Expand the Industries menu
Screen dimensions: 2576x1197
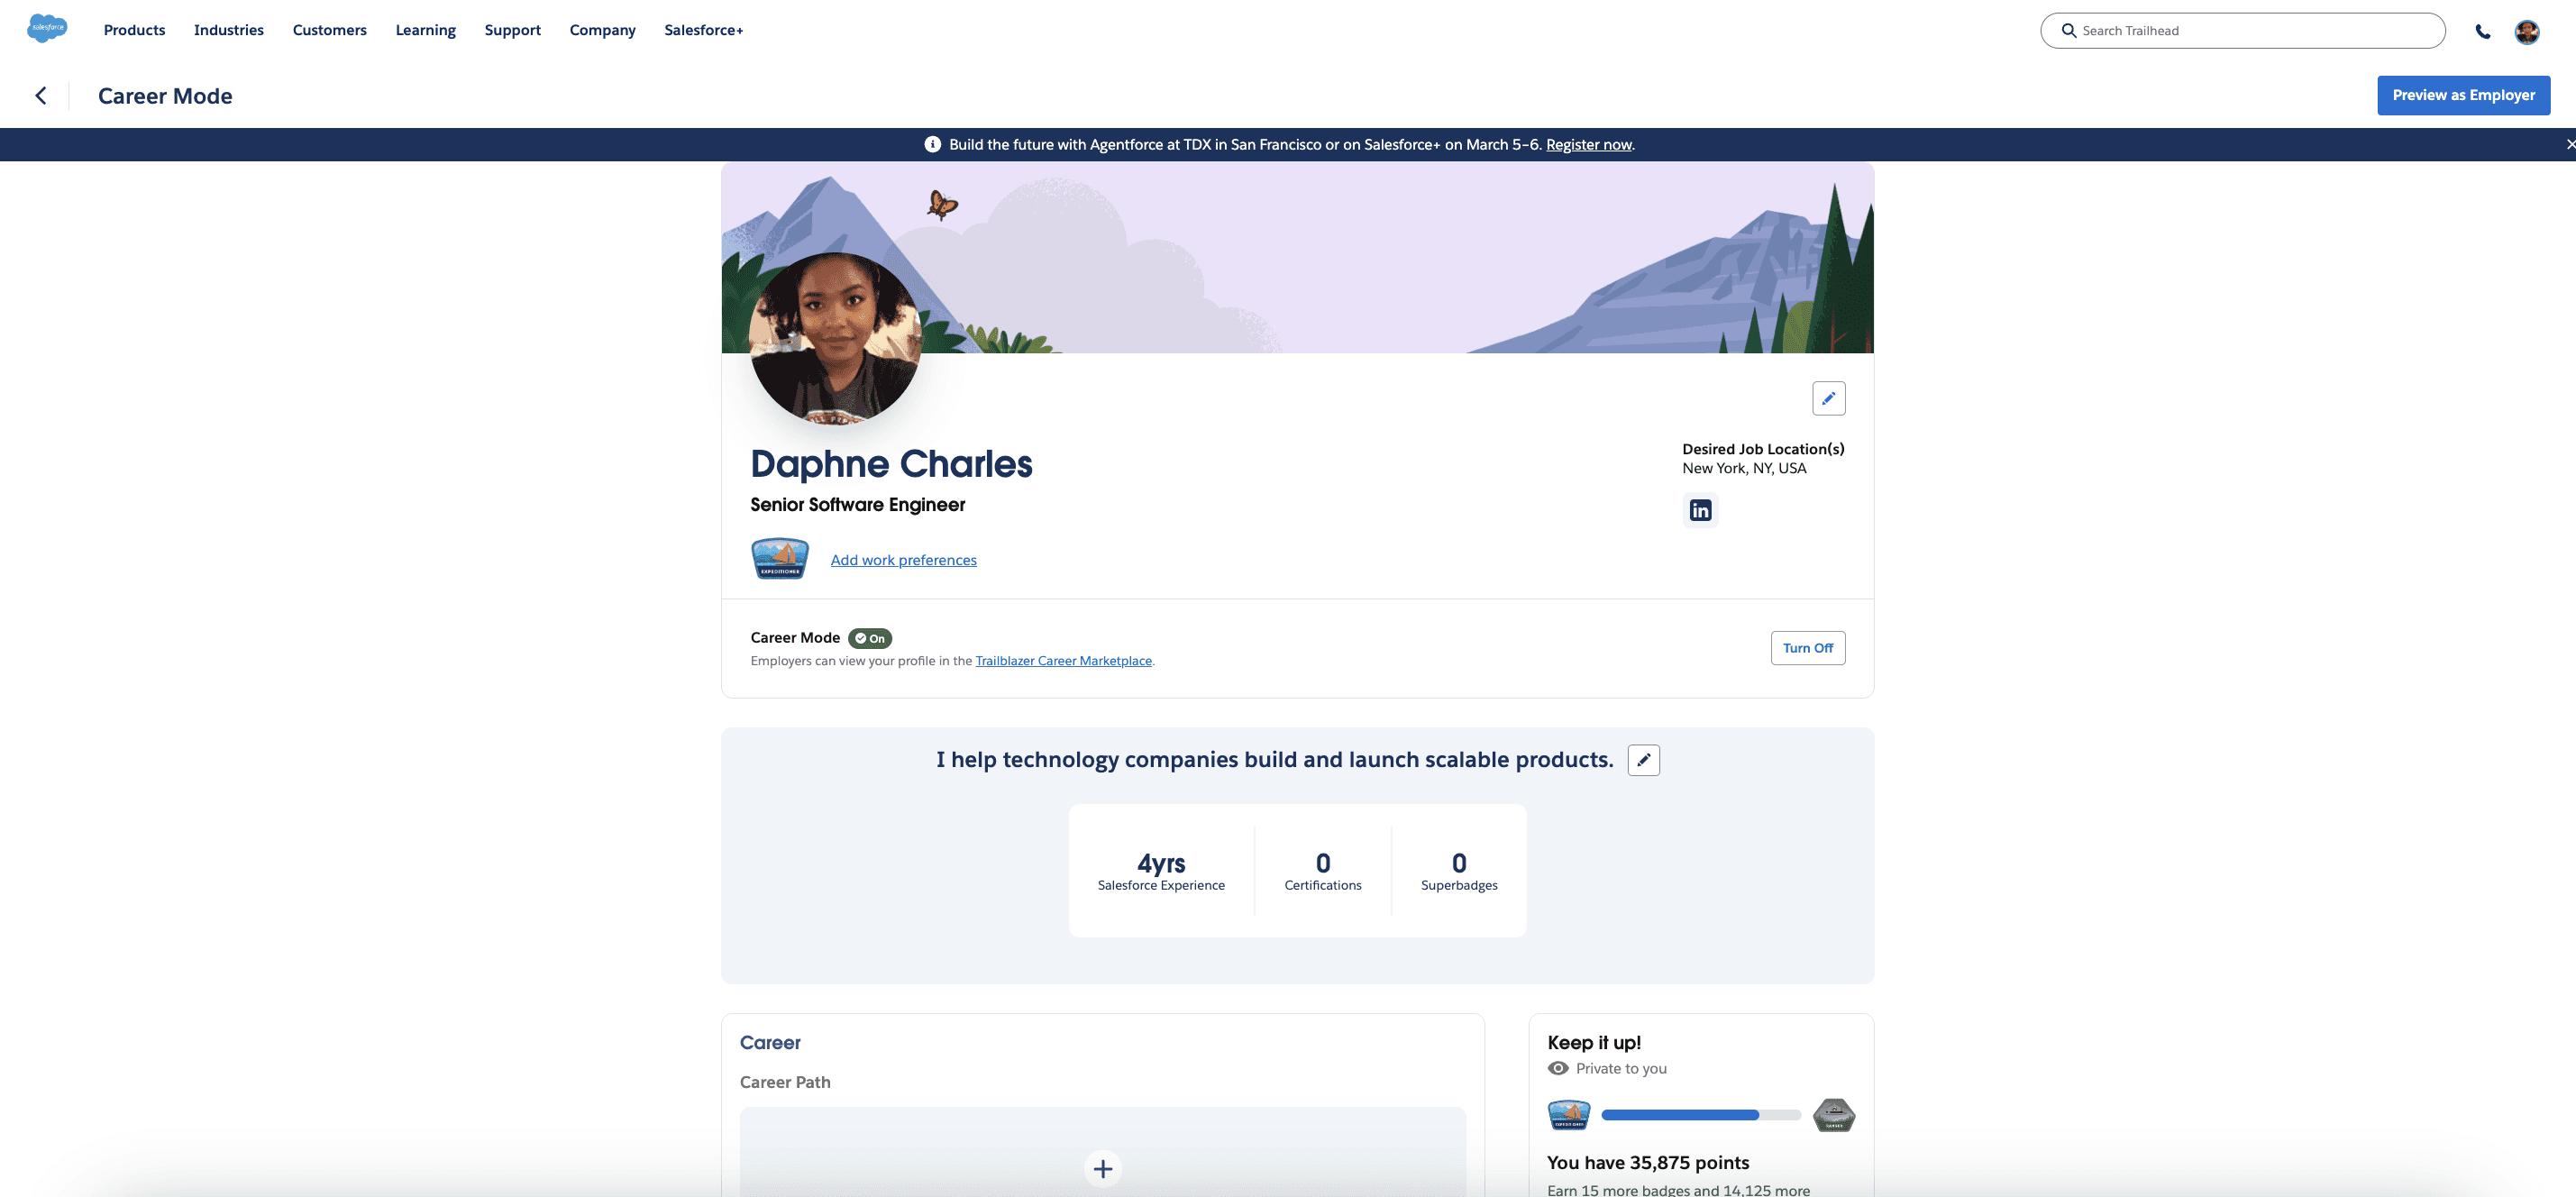coord(228,30)
